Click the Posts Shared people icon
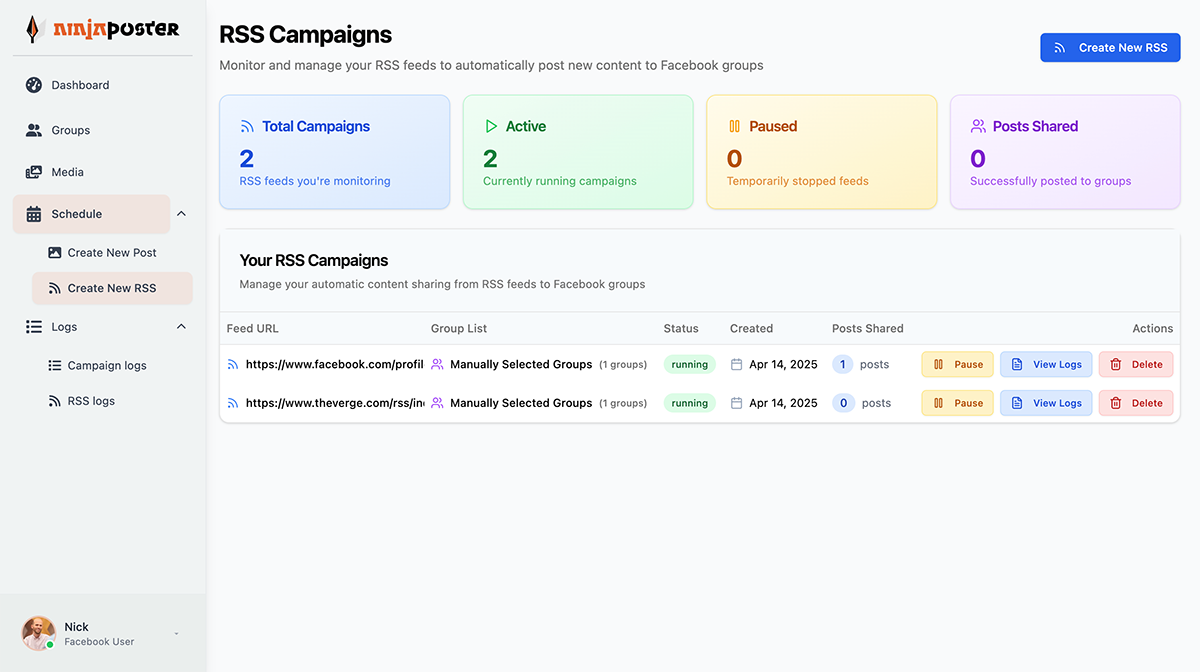Image resolution: width=1200 pixels, height=672 pixels. click(978, 127)
